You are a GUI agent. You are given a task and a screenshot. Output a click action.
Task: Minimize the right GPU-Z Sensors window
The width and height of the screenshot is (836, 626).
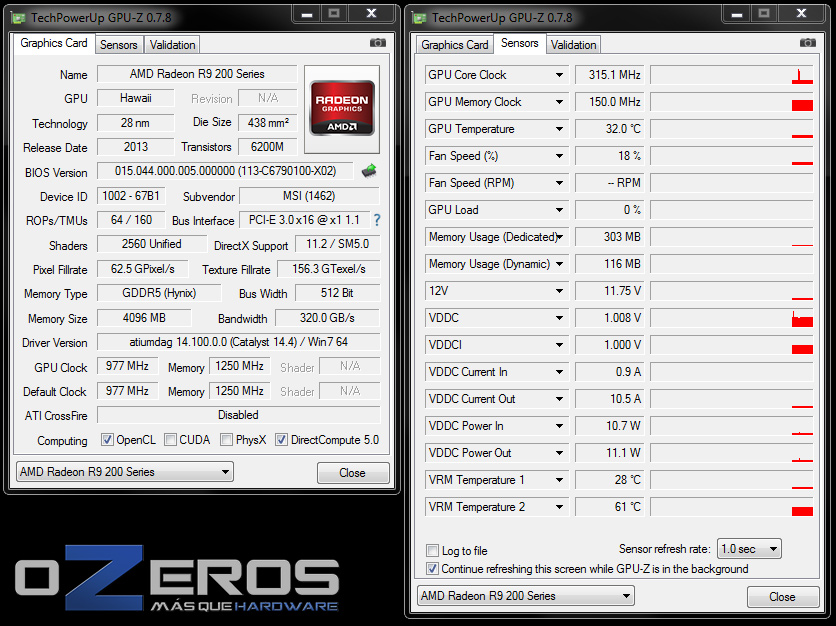tap(737, 14)
